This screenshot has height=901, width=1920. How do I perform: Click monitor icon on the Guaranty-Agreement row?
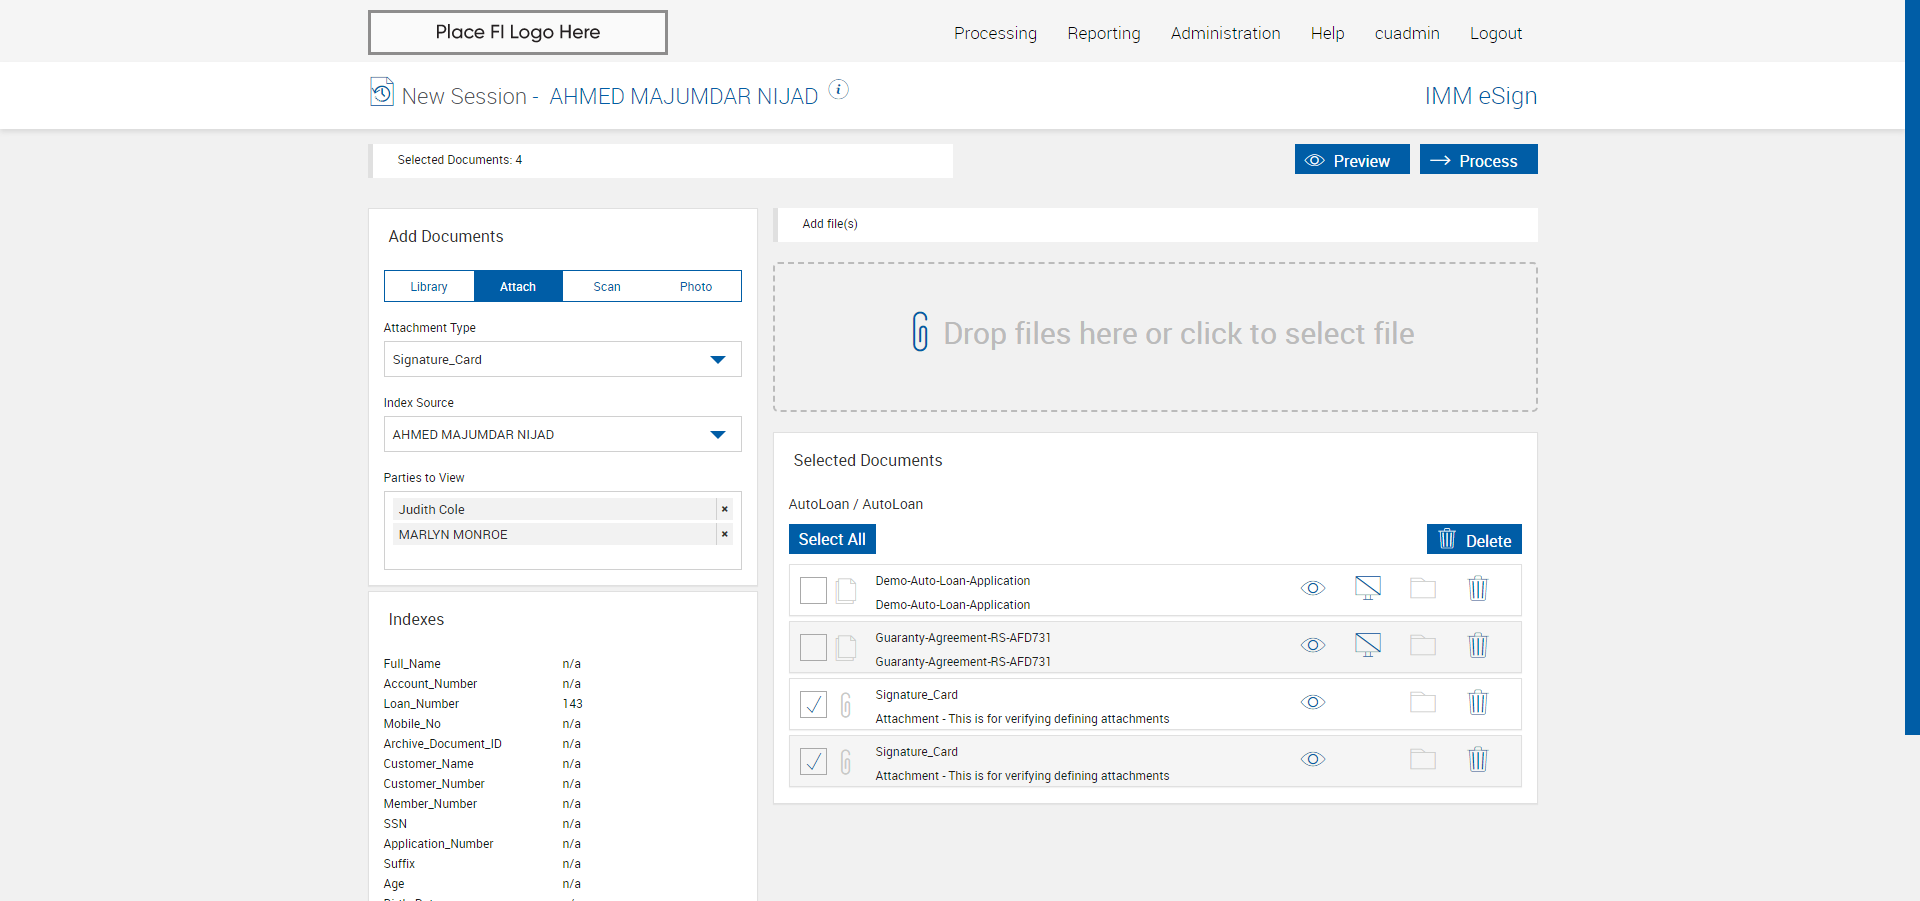point(1367,645)
